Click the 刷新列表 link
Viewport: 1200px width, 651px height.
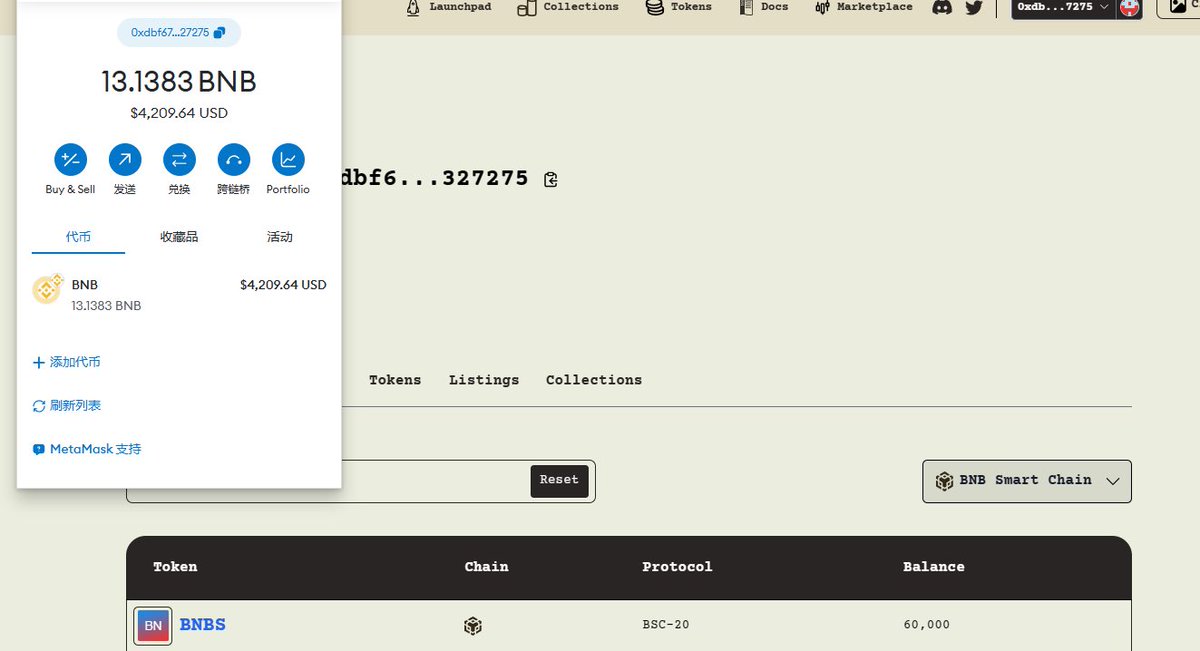(67, 406)
